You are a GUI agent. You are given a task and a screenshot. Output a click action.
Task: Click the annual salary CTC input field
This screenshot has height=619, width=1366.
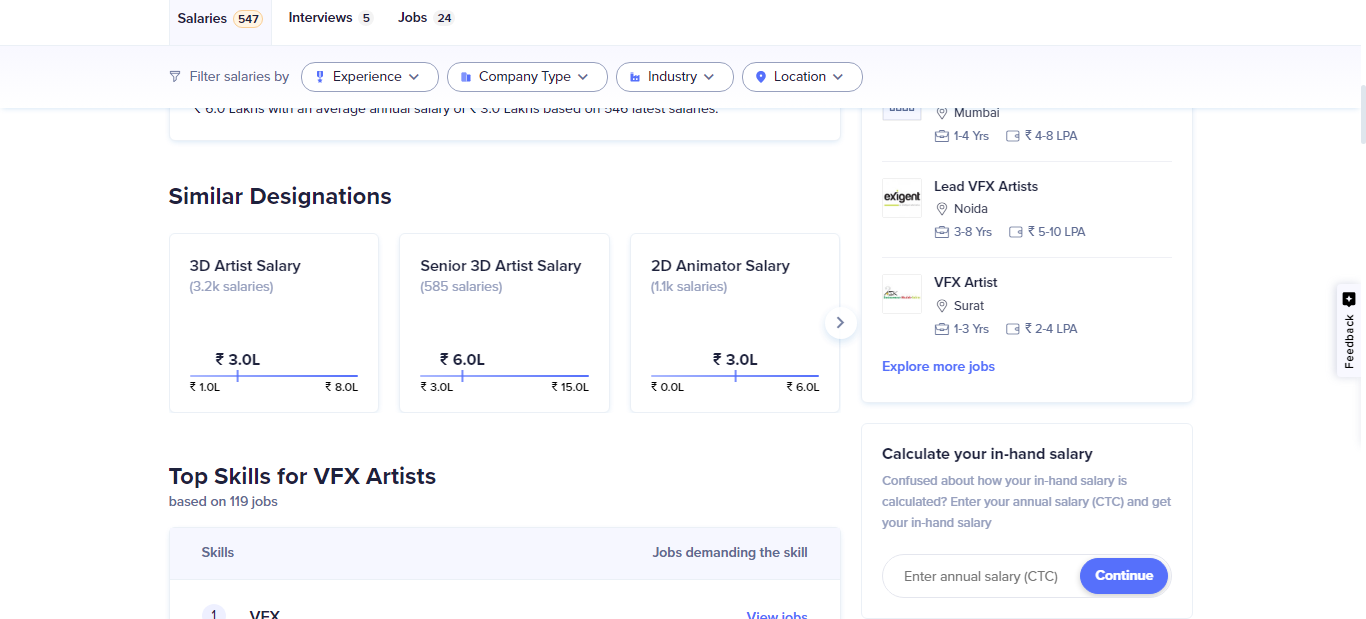(x=980, y=576)
